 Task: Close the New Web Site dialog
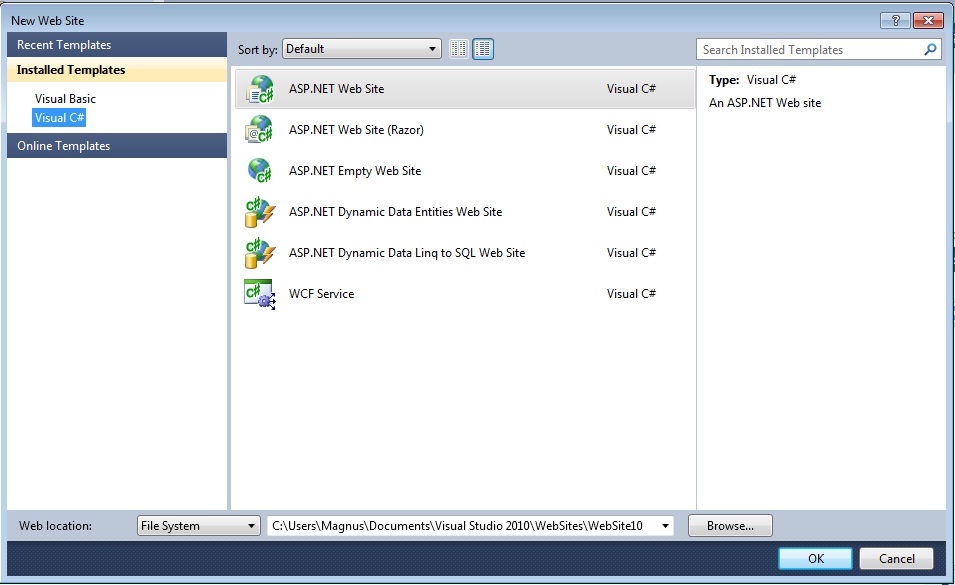pyautogui.click(x=928, y=20)
